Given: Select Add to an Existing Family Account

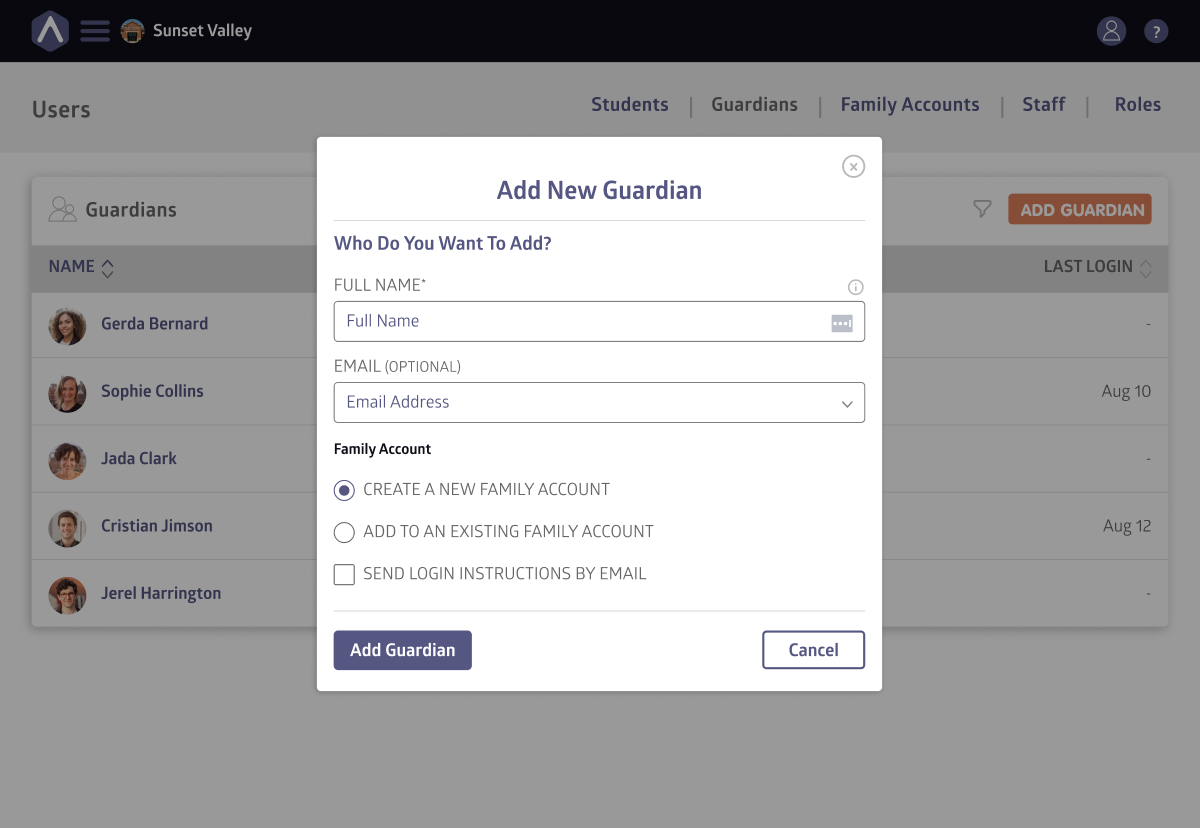Looking at the screenshot, I should (x=344, y=532).
